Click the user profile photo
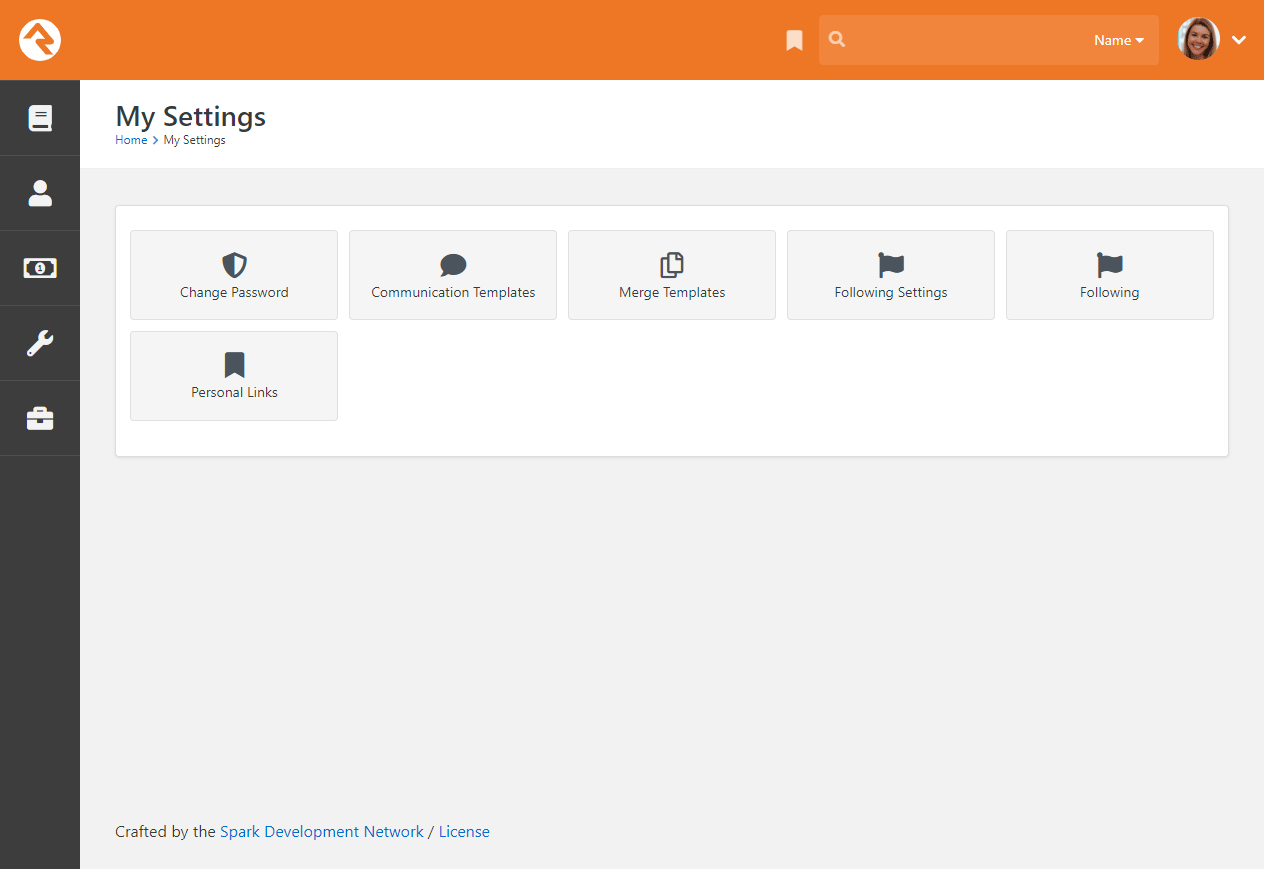 tap(1199, 40)
